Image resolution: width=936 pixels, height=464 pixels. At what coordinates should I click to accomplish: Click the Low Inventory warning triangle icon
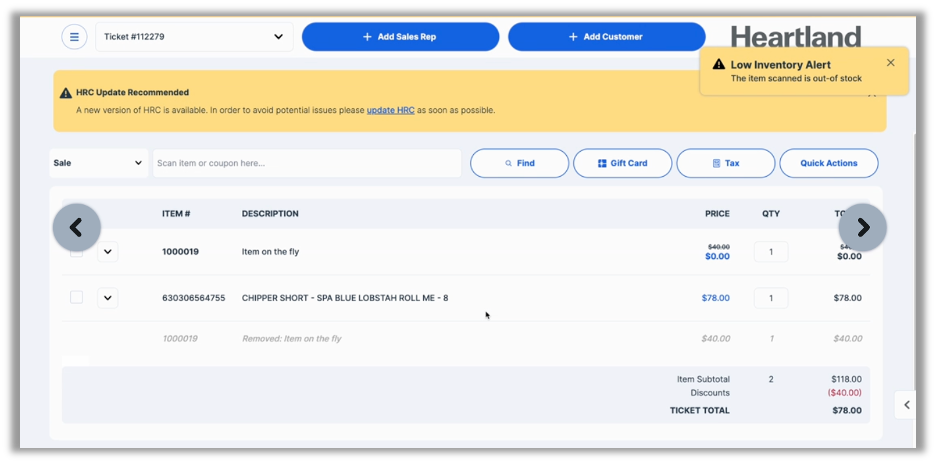tap(718, 64)
